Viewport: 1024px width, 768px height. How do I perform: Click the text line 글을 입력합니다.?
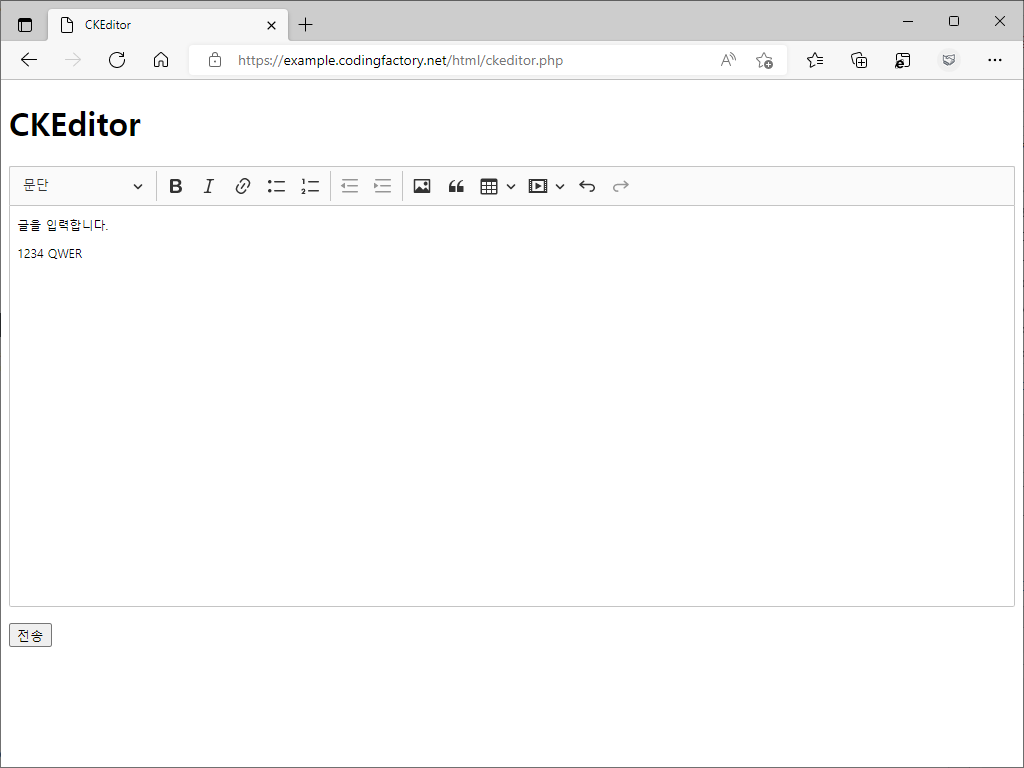click(63, 225)
